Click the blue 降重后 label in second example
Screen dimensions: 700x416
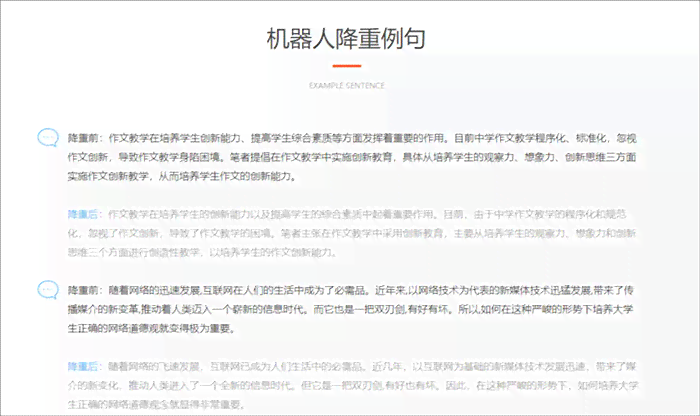click(x=83, y=367)
